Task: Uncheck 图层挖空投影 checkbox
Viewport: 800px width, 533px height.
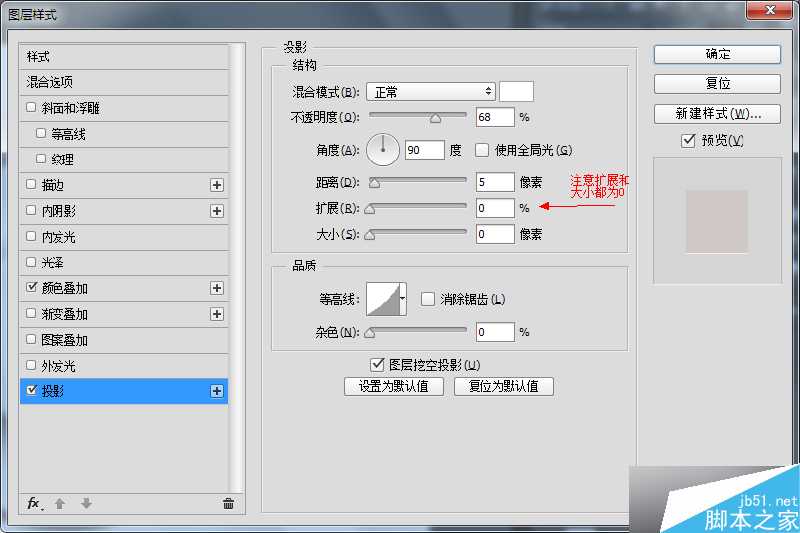Action: 377,365
